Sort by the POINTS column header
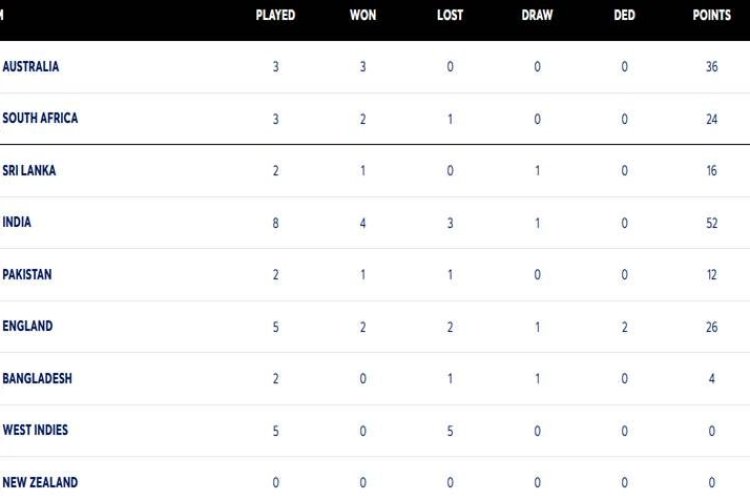750x500 pixels. coord(711,16)
